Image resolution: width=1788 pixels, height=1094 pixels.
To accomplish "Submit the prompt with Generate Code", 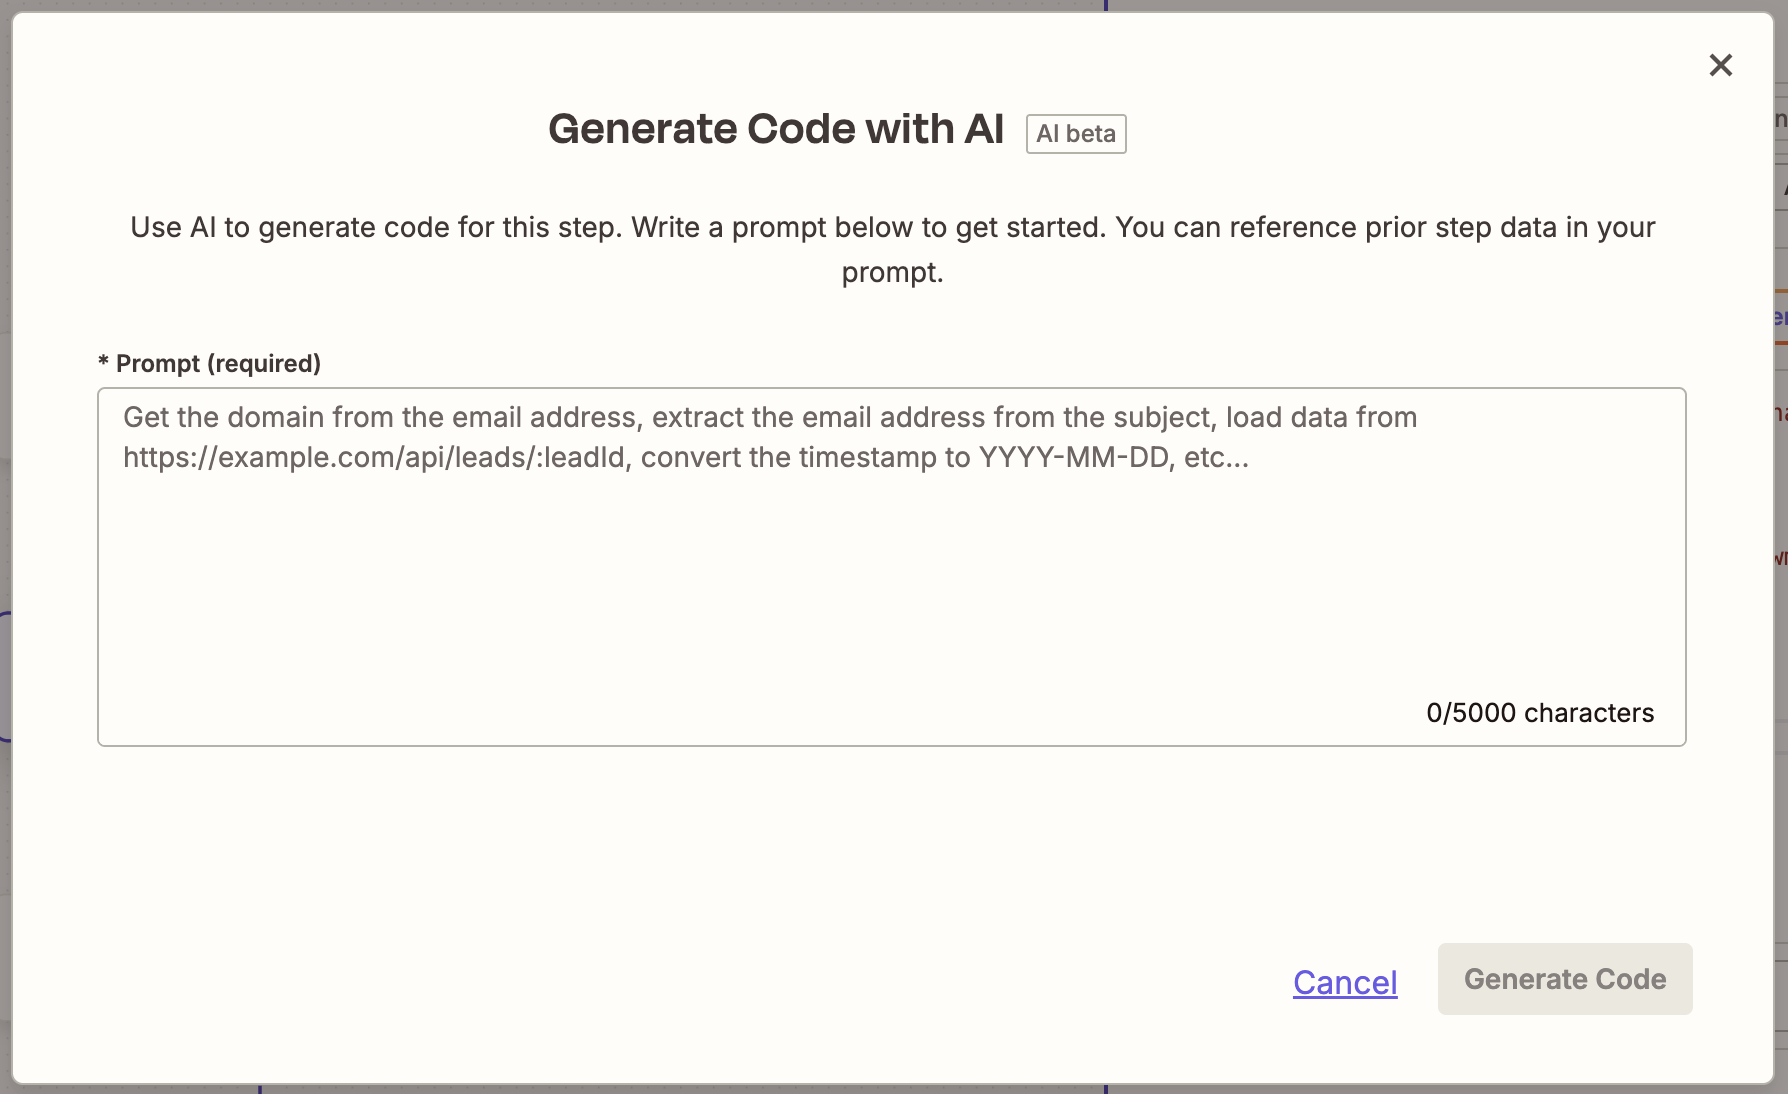I will pyautogui.click(x=1564, y=979).
